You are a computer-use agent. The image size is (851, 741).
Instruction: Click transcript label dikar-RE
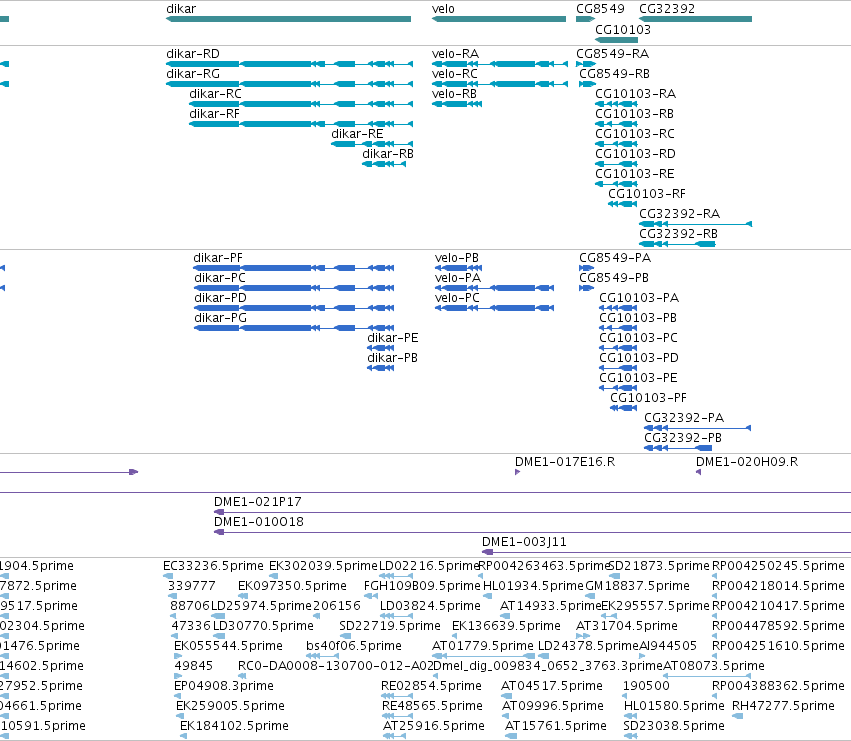coord(357,134)
